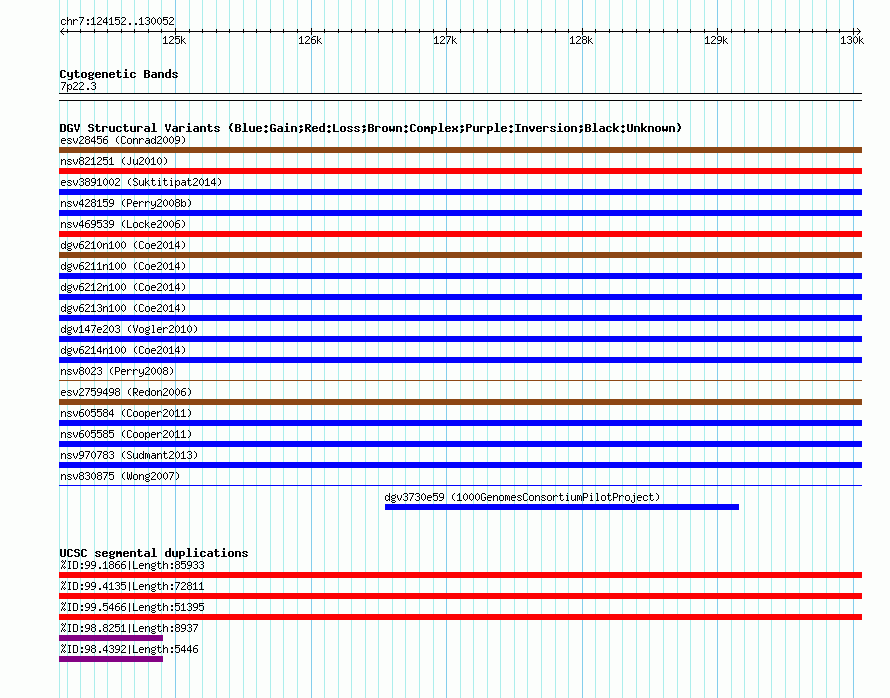Click the 125k ruler tick label
The image size is (890, 698).
pos(174,40)
